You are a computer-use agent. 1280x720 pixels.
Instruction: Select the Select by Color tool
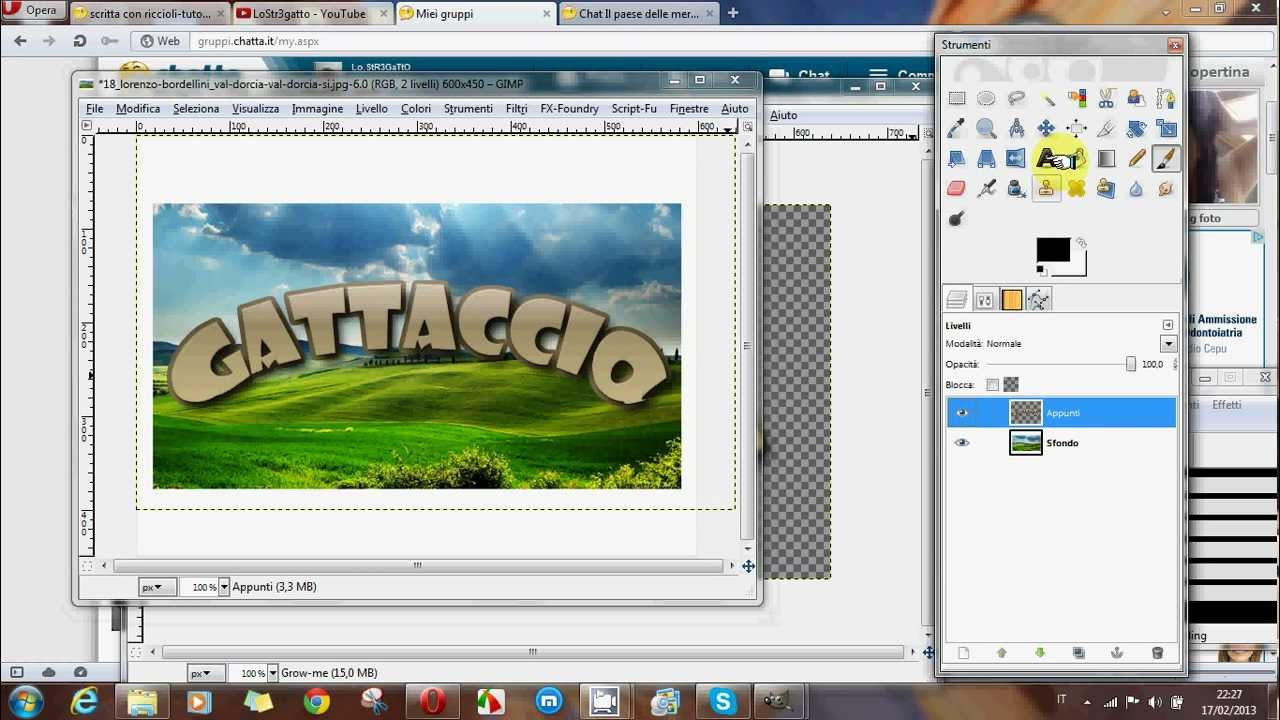1076,98
